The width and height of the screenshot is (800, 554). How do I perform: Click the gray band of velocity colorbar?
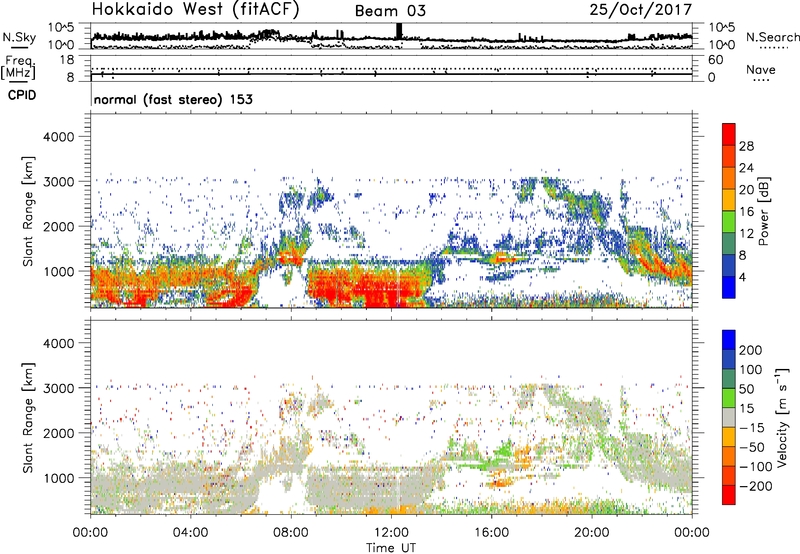[729, 417]
